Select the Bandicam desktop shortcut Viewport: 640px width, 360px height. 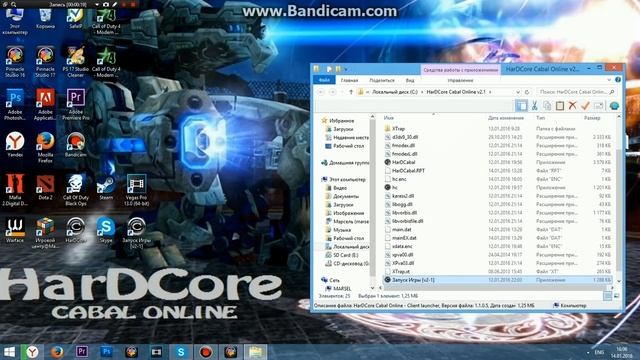tap(76, 145)
